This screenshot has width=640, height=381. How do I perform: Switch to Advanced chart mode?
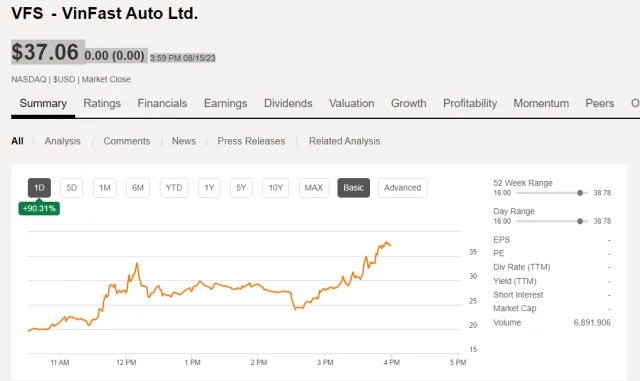(402, 188)
